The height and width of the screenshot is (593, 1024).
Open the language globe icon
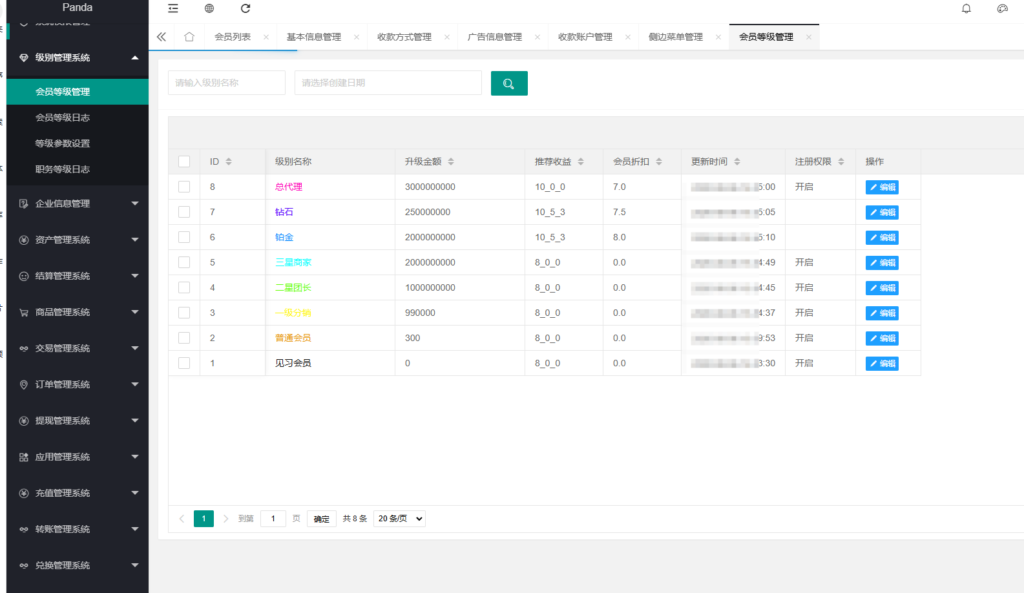tap(209, 8)
